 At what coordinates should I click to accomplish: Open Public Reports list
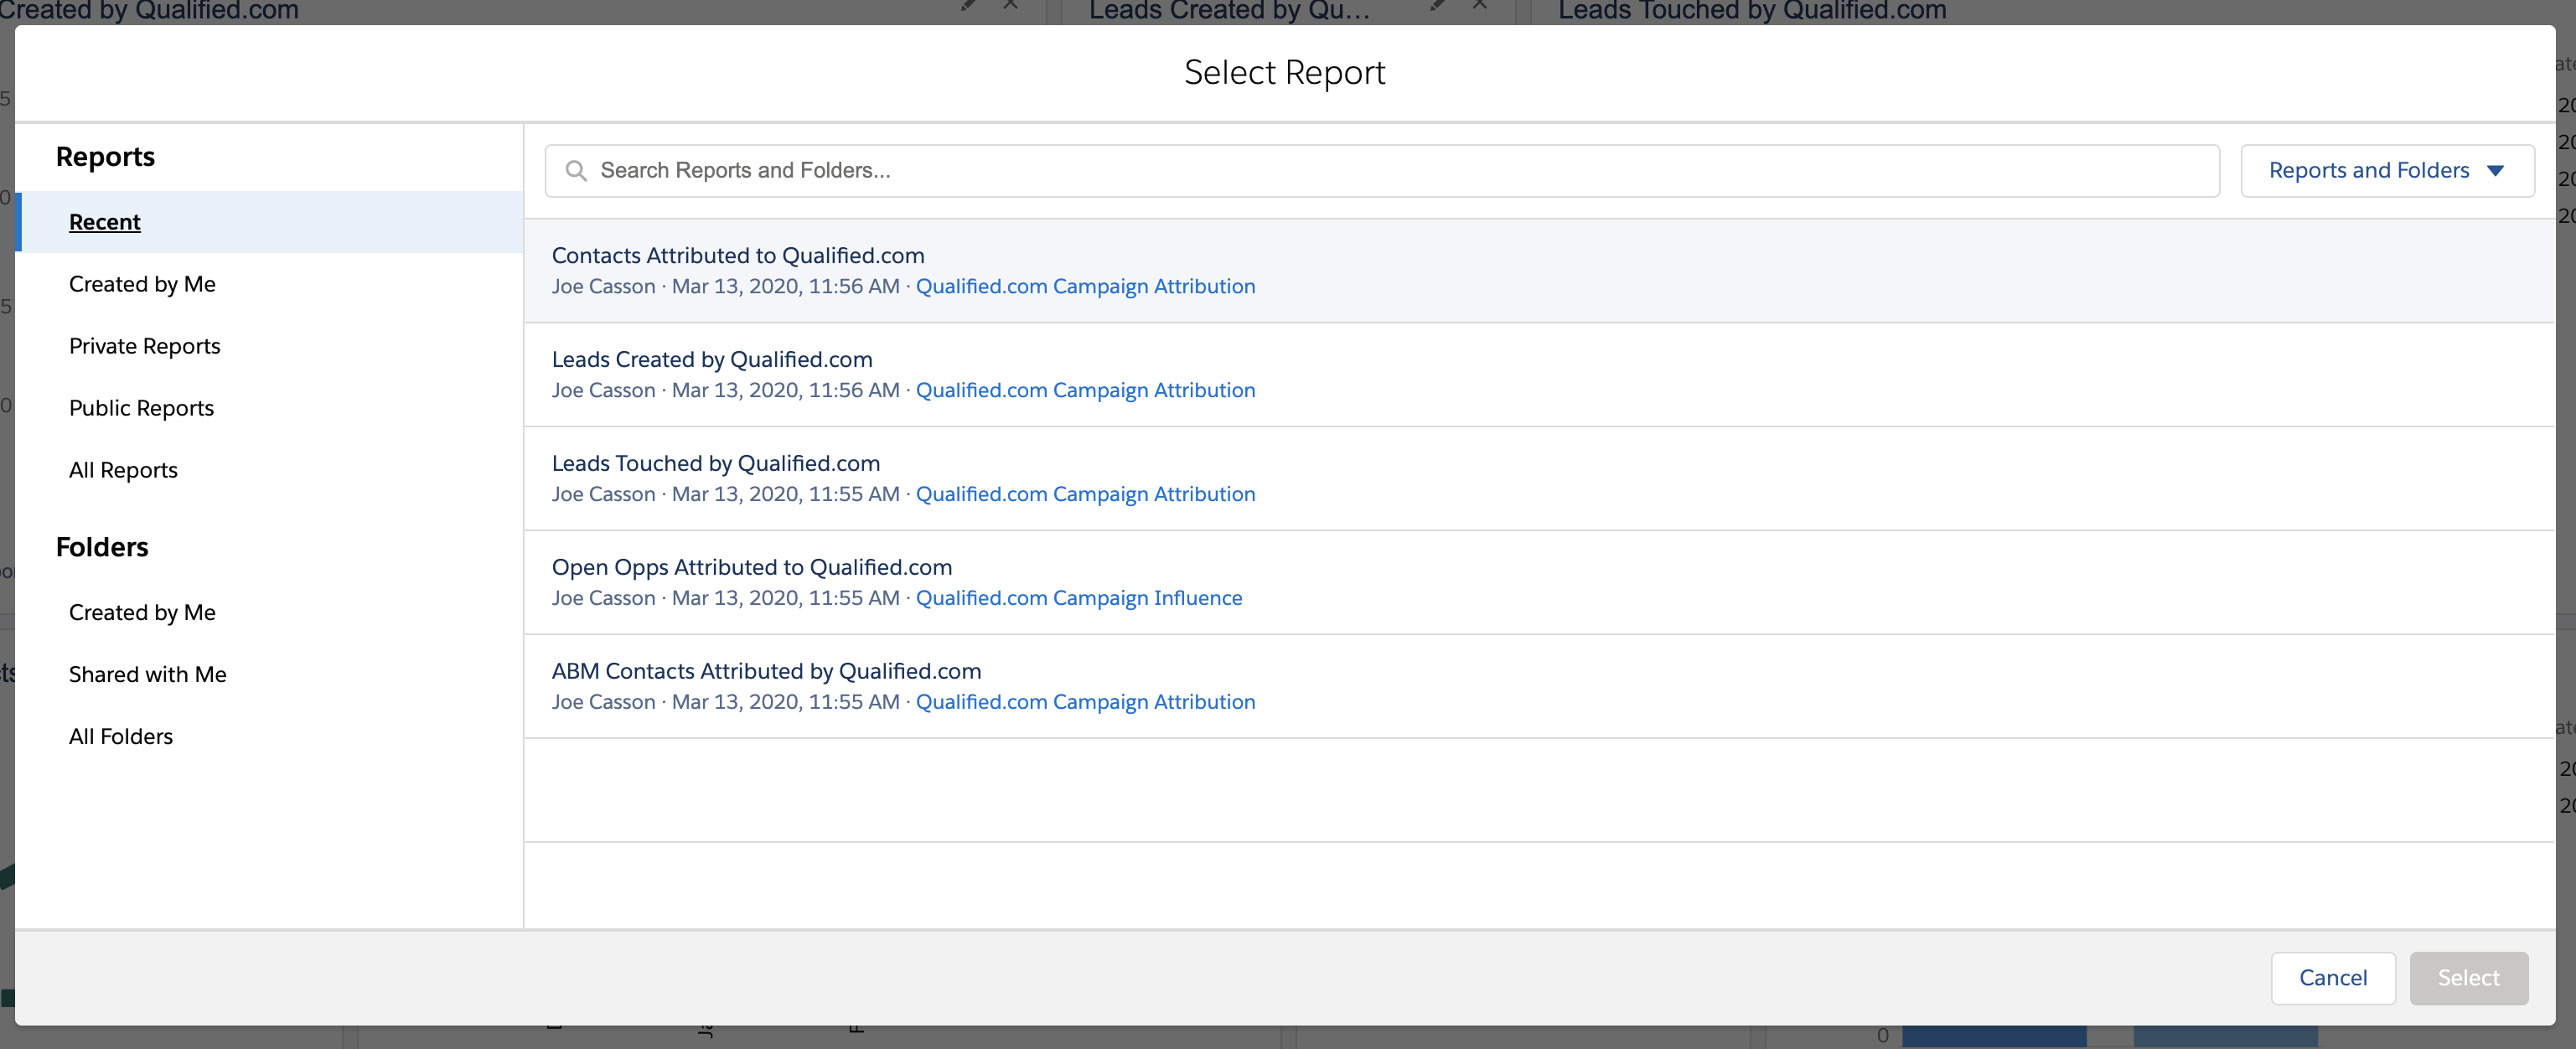tap(141, 408)
